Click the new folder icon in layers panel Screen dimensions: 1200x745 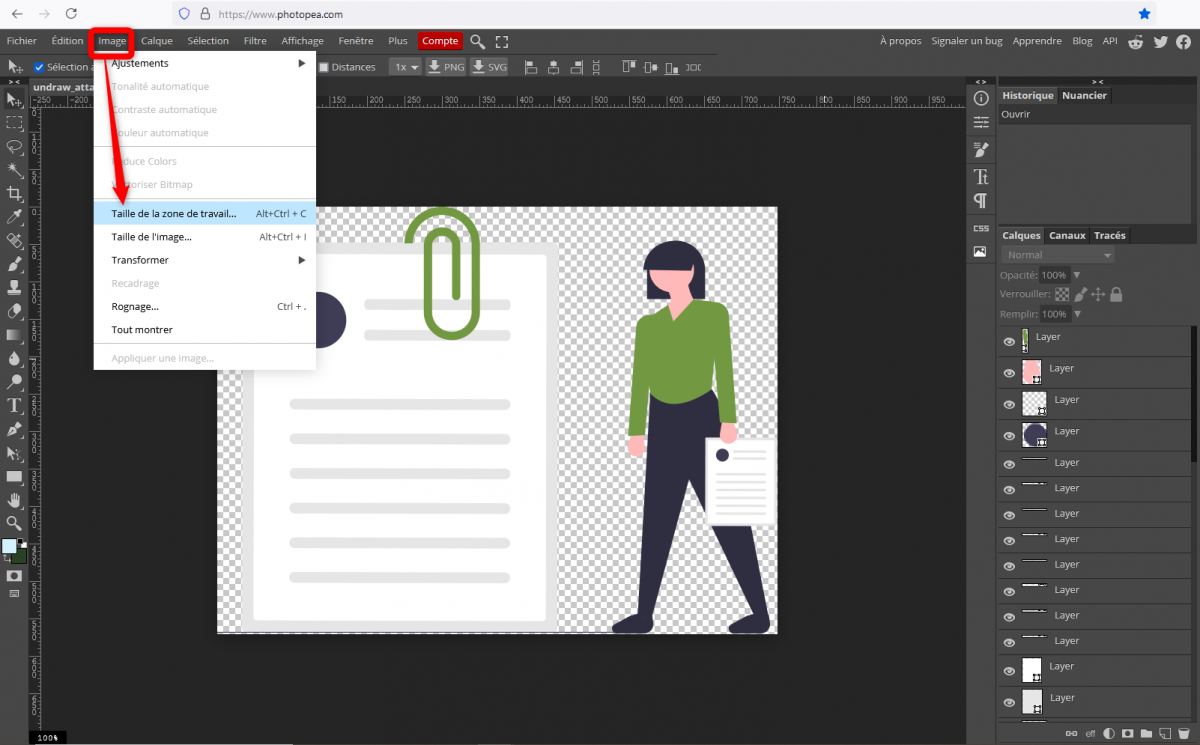tap(1146, 733)
